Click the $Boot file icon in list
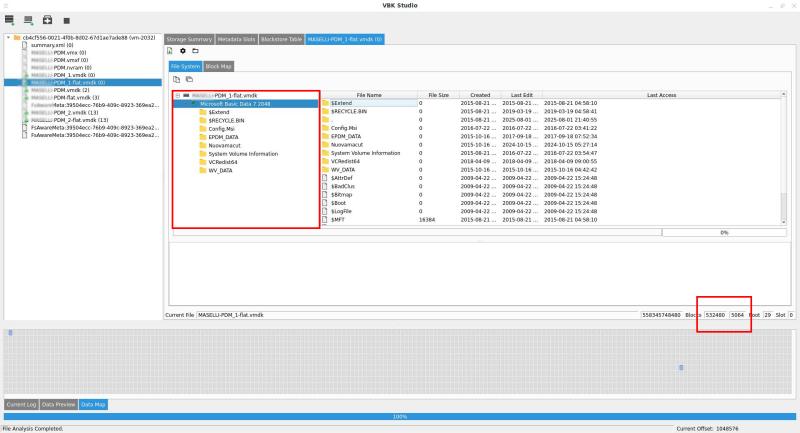800x433 pixels. (x=325, y=203)
